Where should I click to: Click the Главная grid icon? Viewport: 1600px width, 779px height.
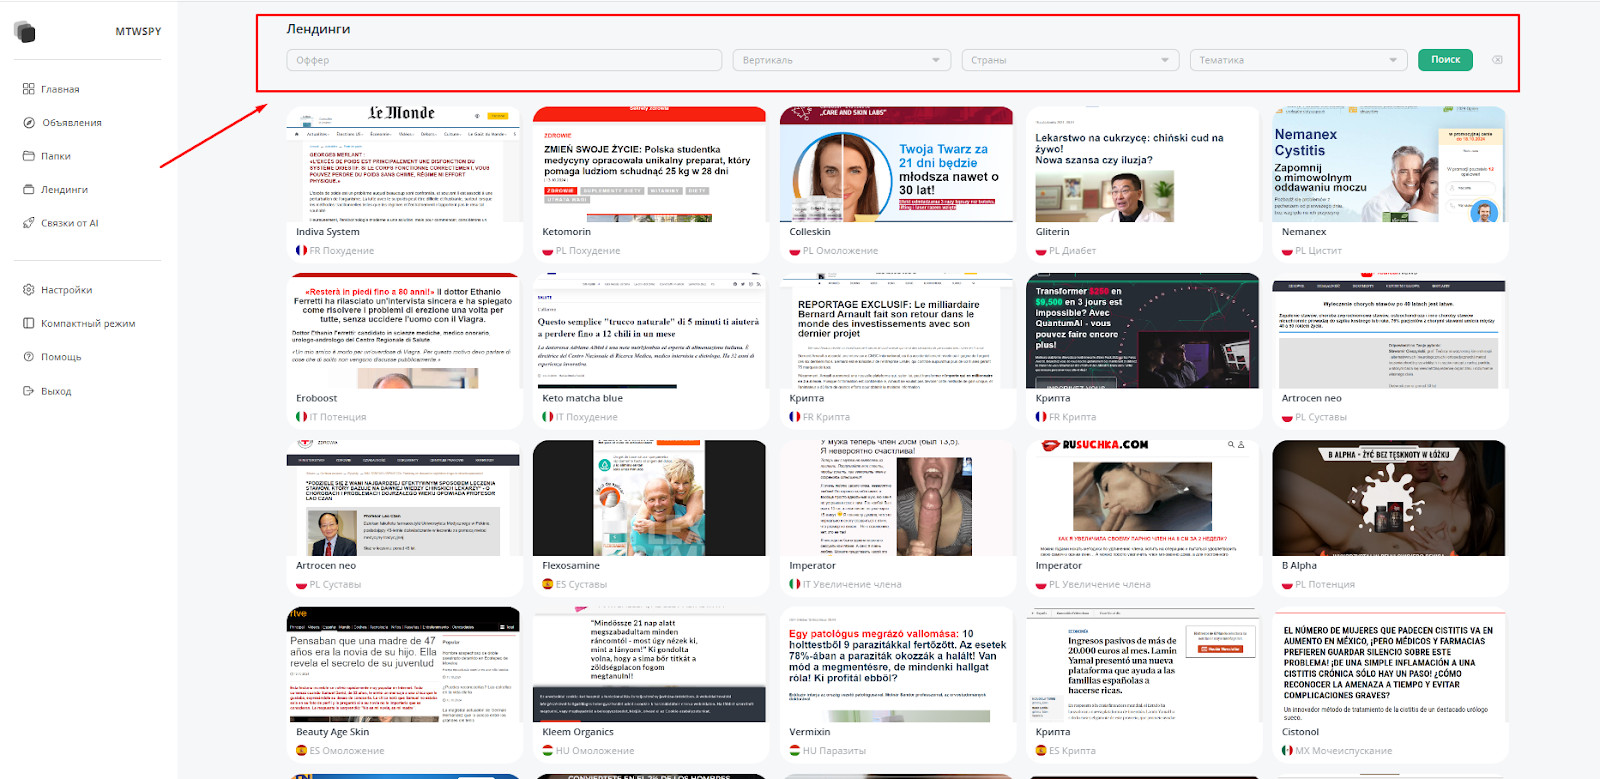(28, 89)
